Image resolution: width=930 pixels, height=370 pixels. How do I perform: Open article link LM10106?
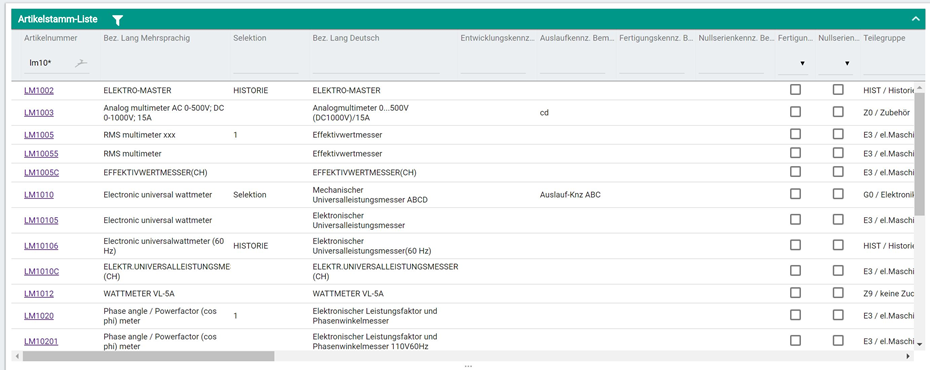pyautogui.click(x=41, y=245)
